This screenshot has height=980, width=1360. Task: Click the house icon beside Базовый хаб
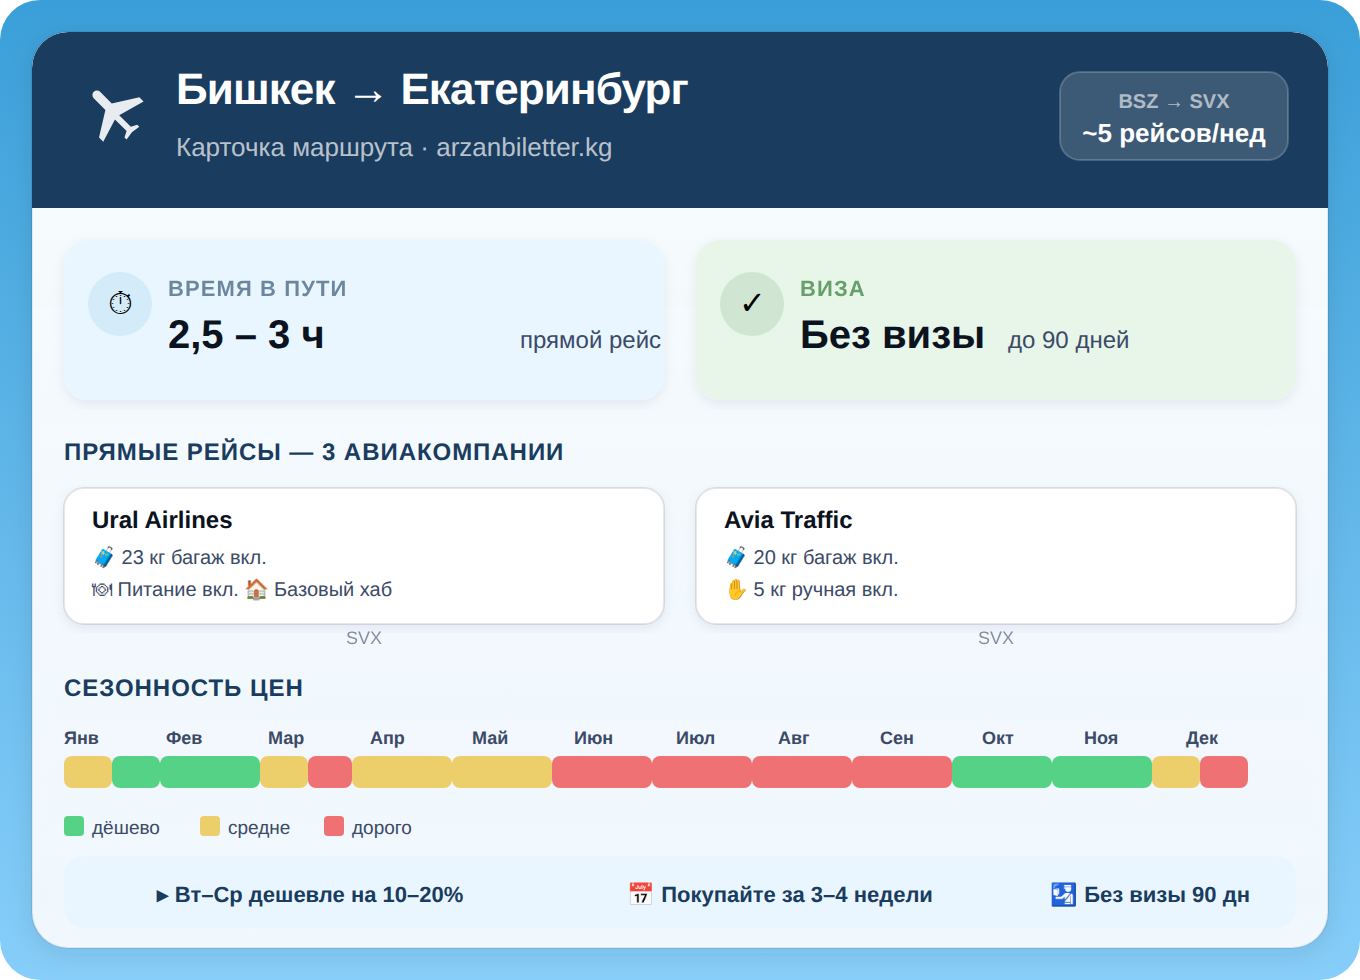258,589
